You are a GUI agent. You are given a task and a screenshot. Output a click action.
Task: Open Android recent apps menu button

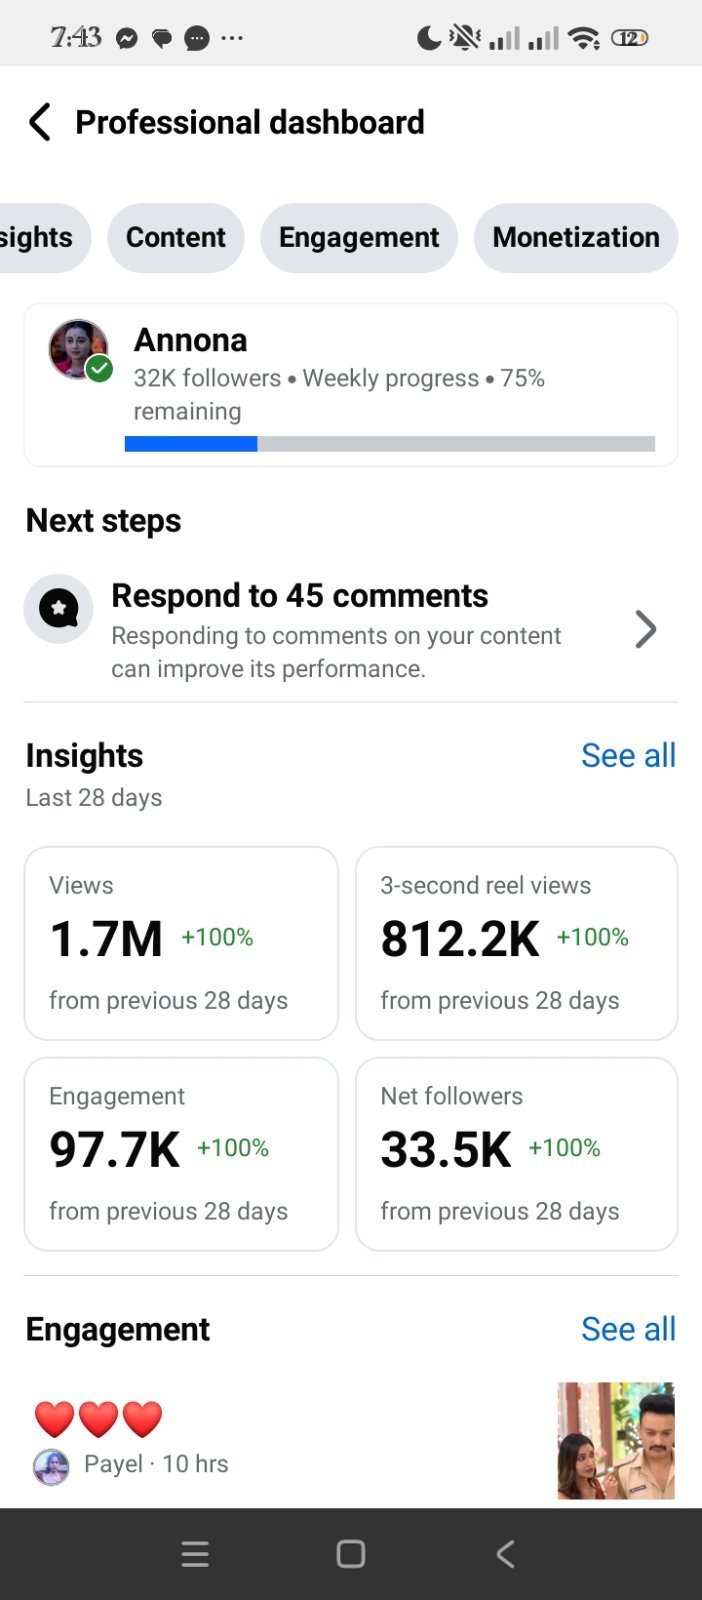point(195,1554)
